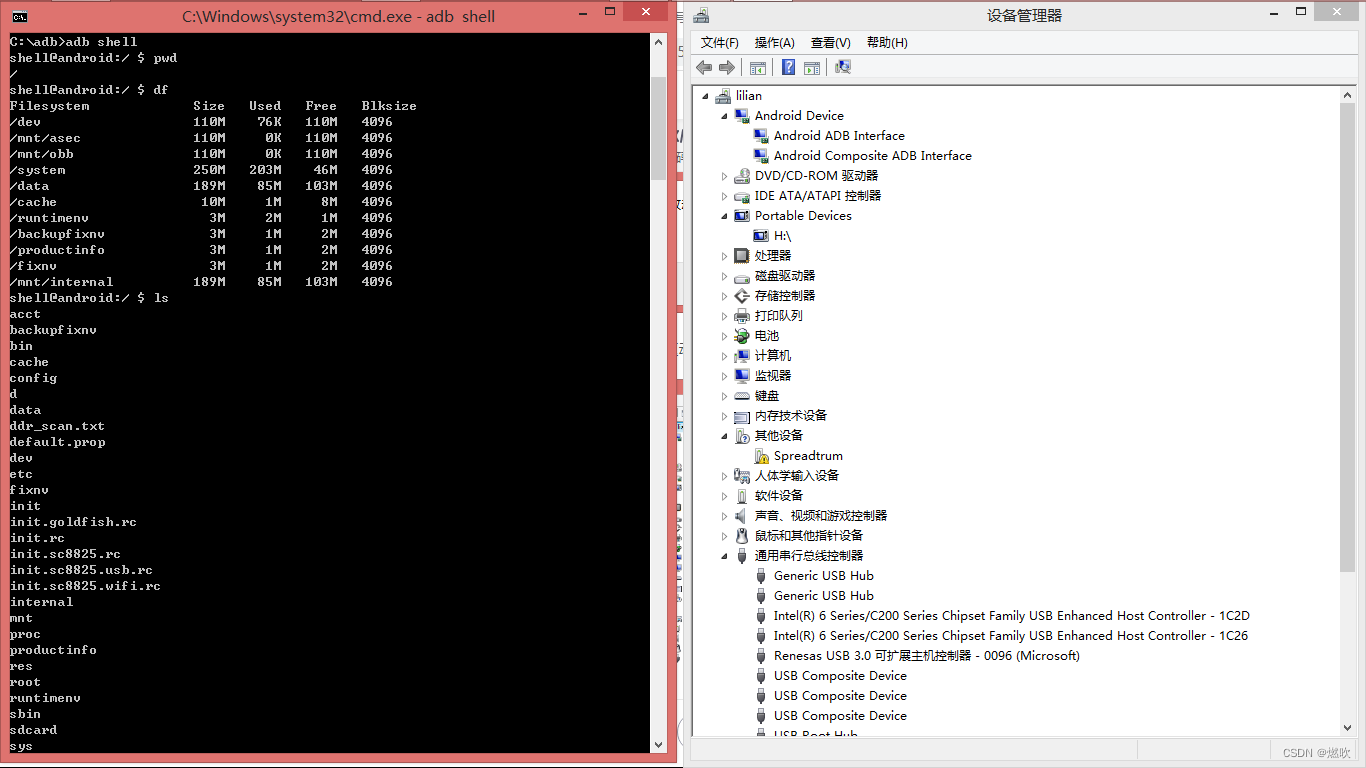Image resolution: width=1366 pixels, height=768 pixels.
Task: Click the printer icon of 打印队列
Action: 742,316
